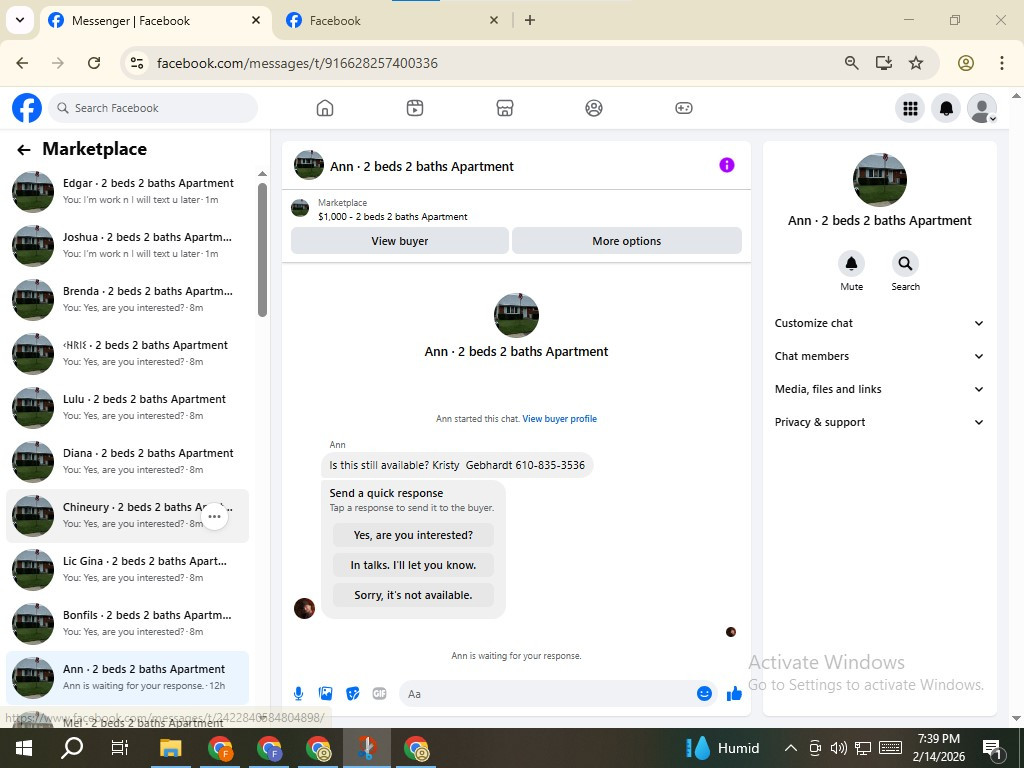
Task: Open Lulu's apartment conversation
Action: [x=127, y=408]
